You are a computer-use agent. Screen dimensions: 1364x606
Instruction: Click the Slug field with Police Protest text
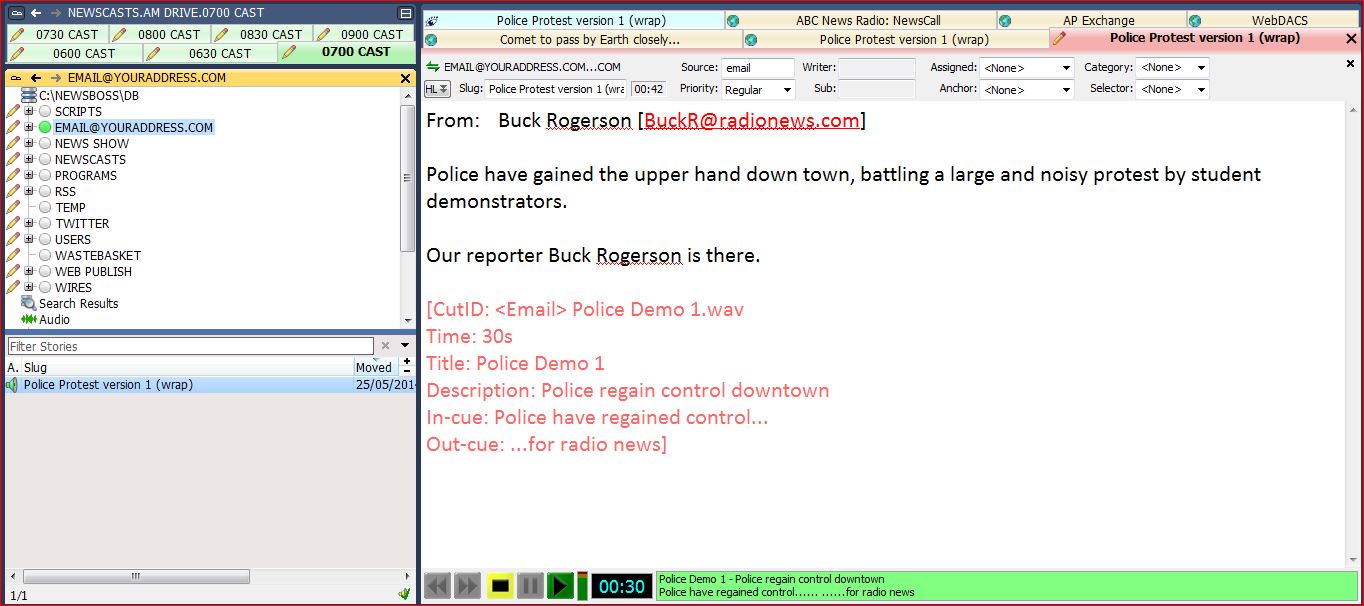click(556, 89)
